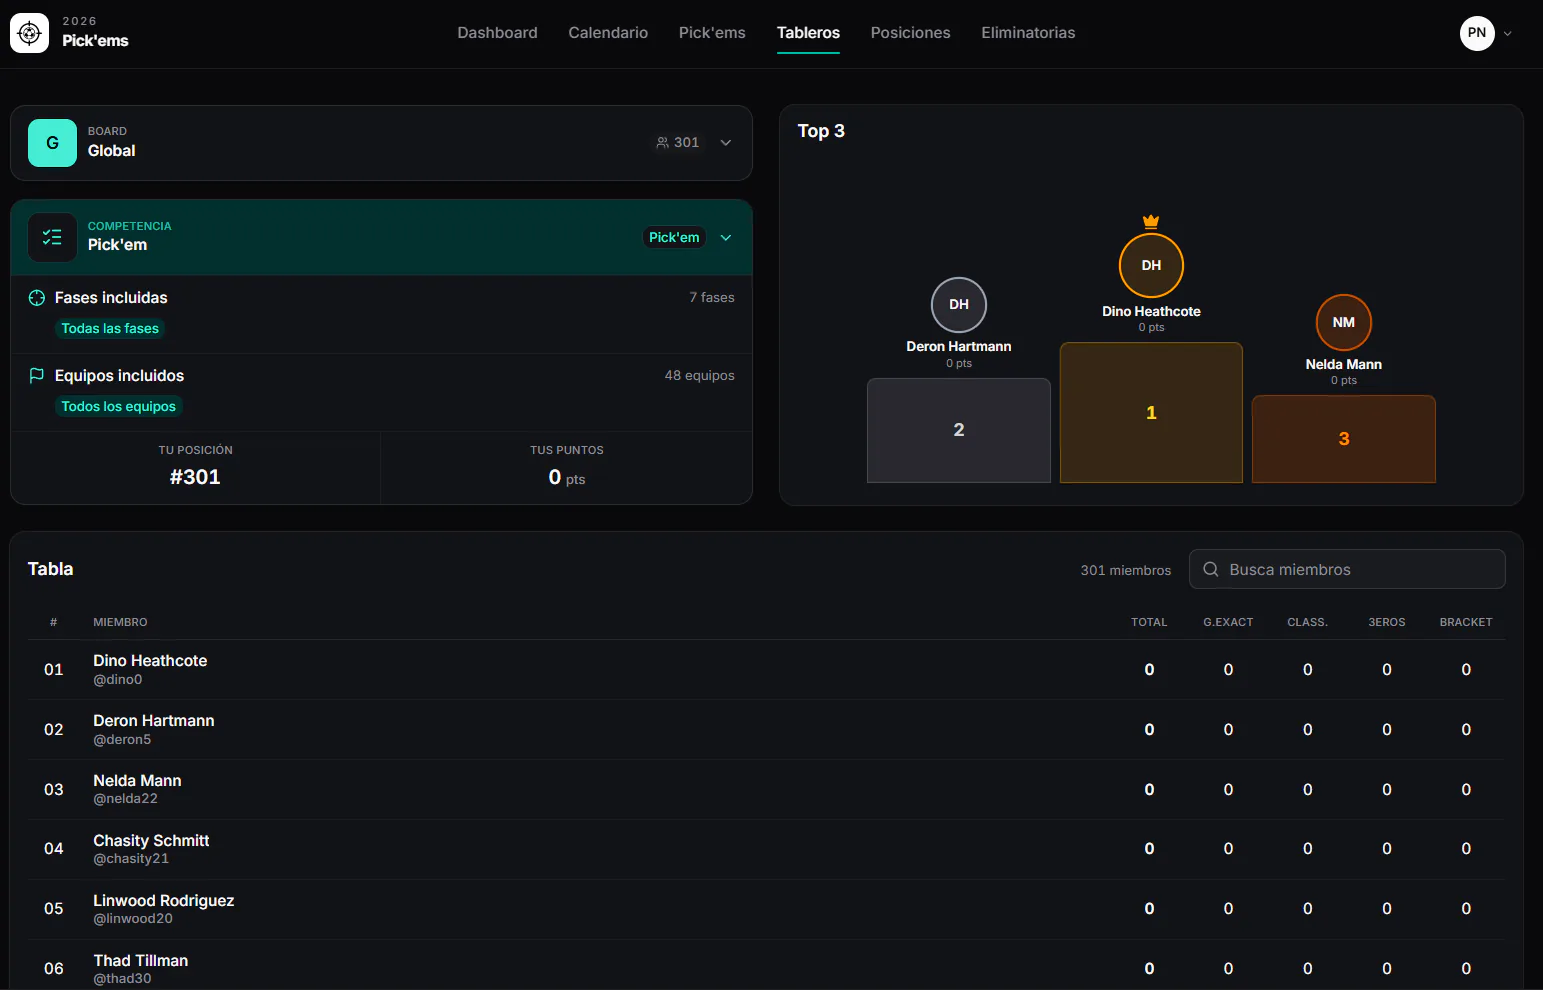
Task: Click the #301 position value
Action: (x=195, y=477)
